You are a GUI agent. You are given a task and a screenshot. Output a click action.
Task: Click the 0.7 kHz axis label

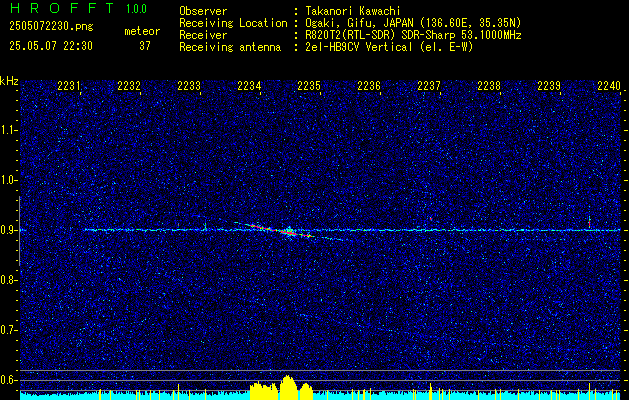8,330
